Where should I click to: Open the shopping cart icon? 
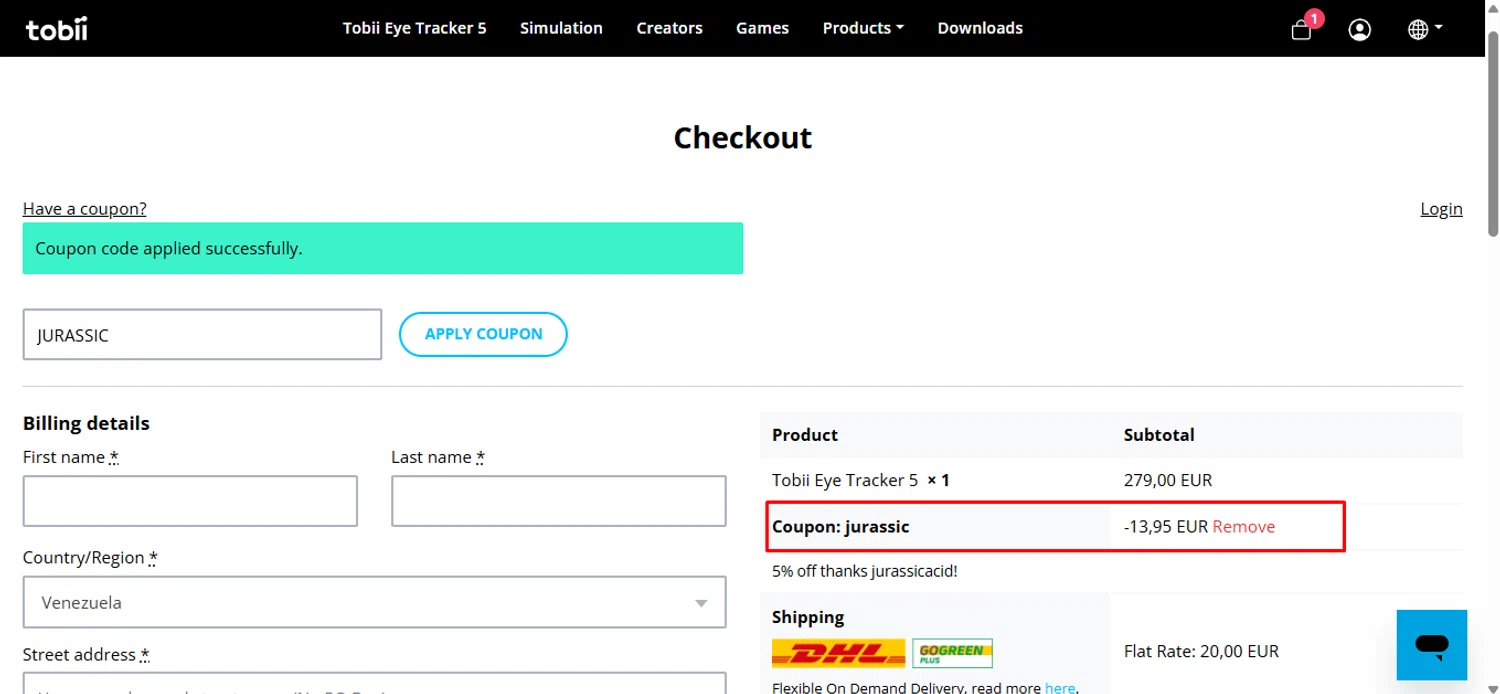[1301, 29]
